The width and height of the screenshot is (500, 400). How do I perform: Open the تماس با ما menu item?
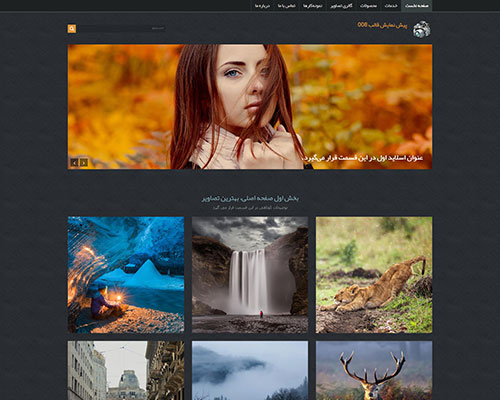(x=286, y=6)
